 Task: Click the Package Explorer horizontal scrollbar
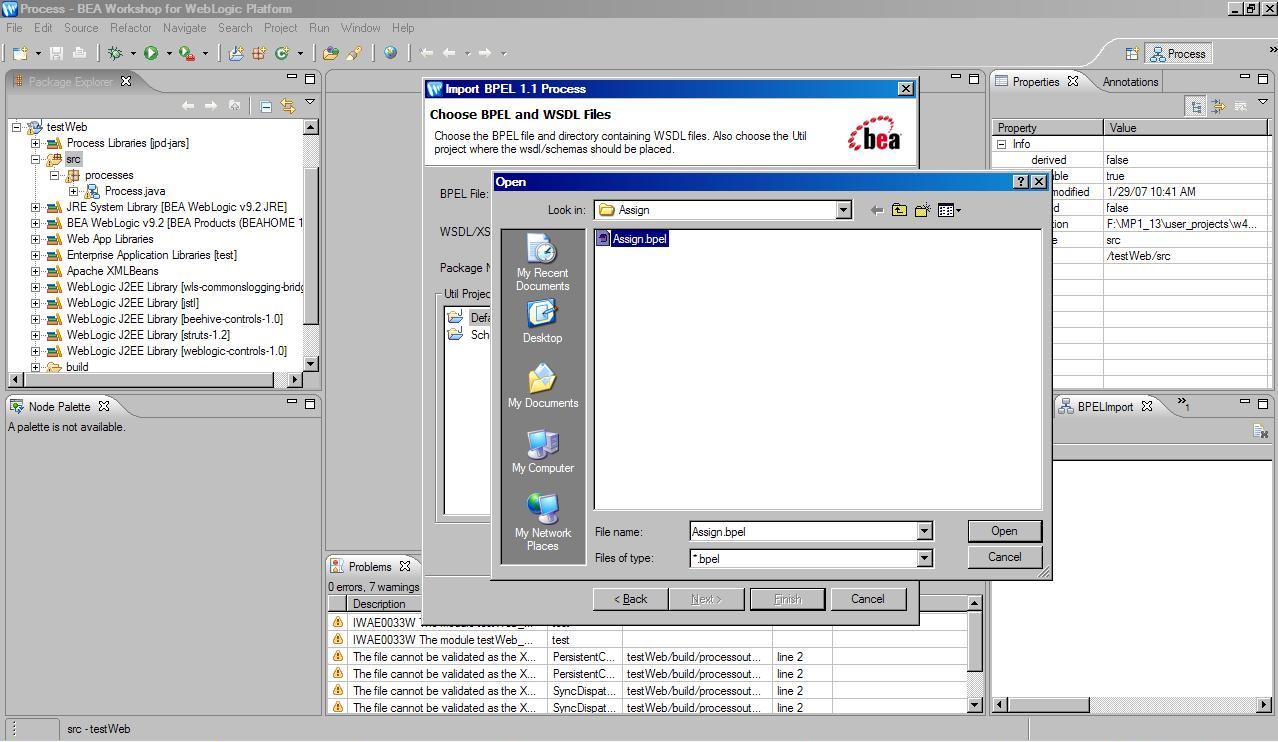pos(155,379)
